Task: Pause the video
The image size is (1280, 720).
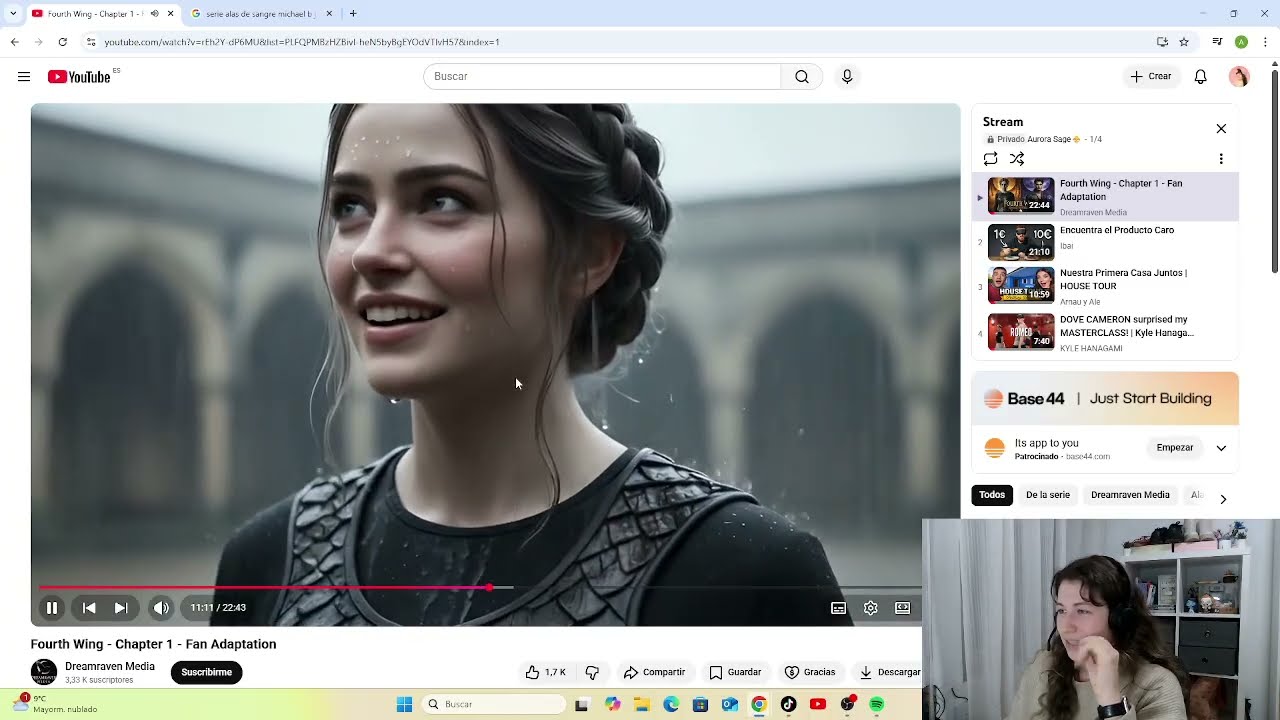Action: tap(52, 608)
